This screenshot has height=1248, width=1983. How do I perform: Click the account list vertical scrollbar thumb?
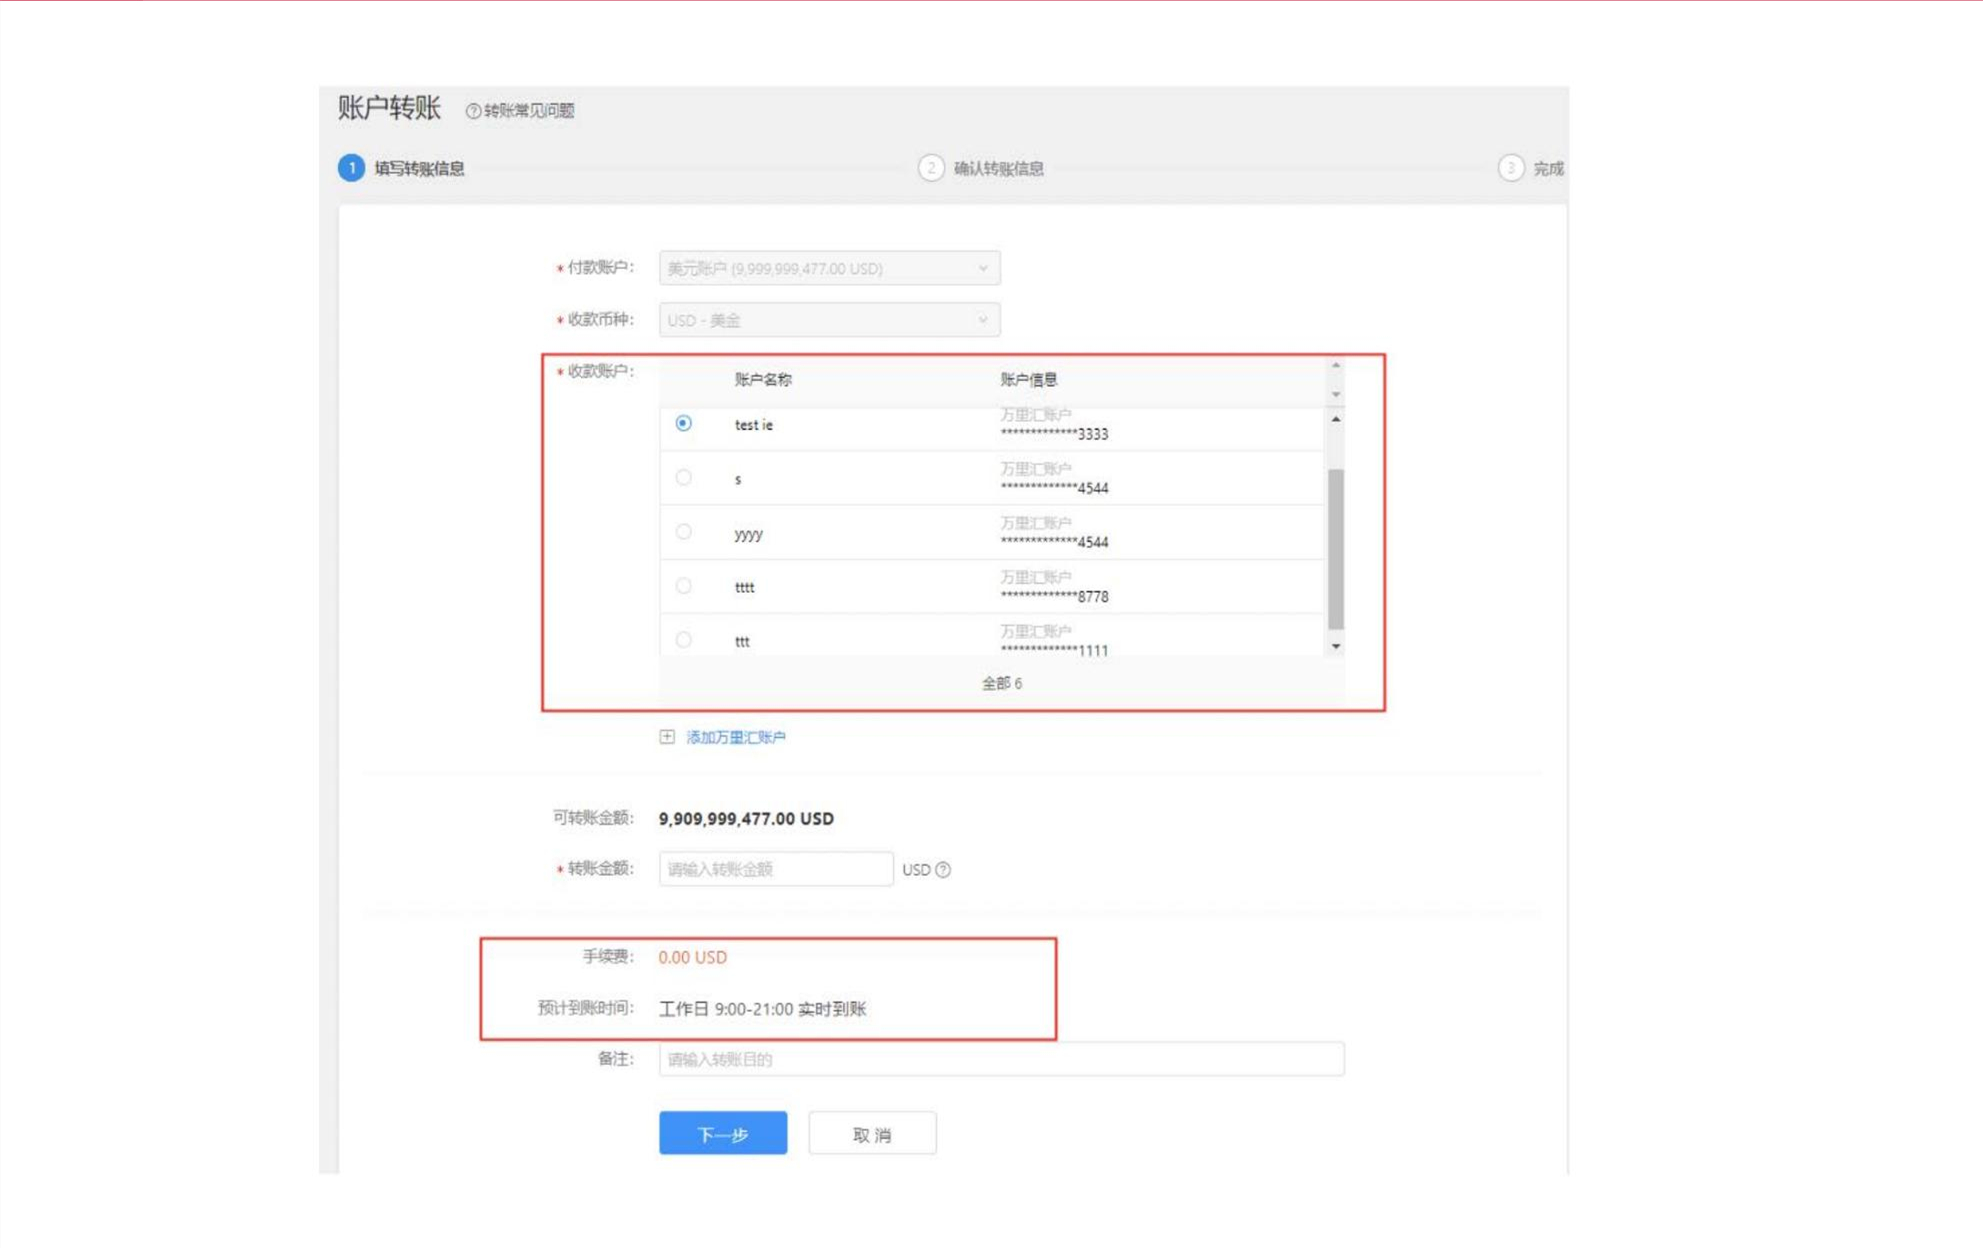(1336, 548)
